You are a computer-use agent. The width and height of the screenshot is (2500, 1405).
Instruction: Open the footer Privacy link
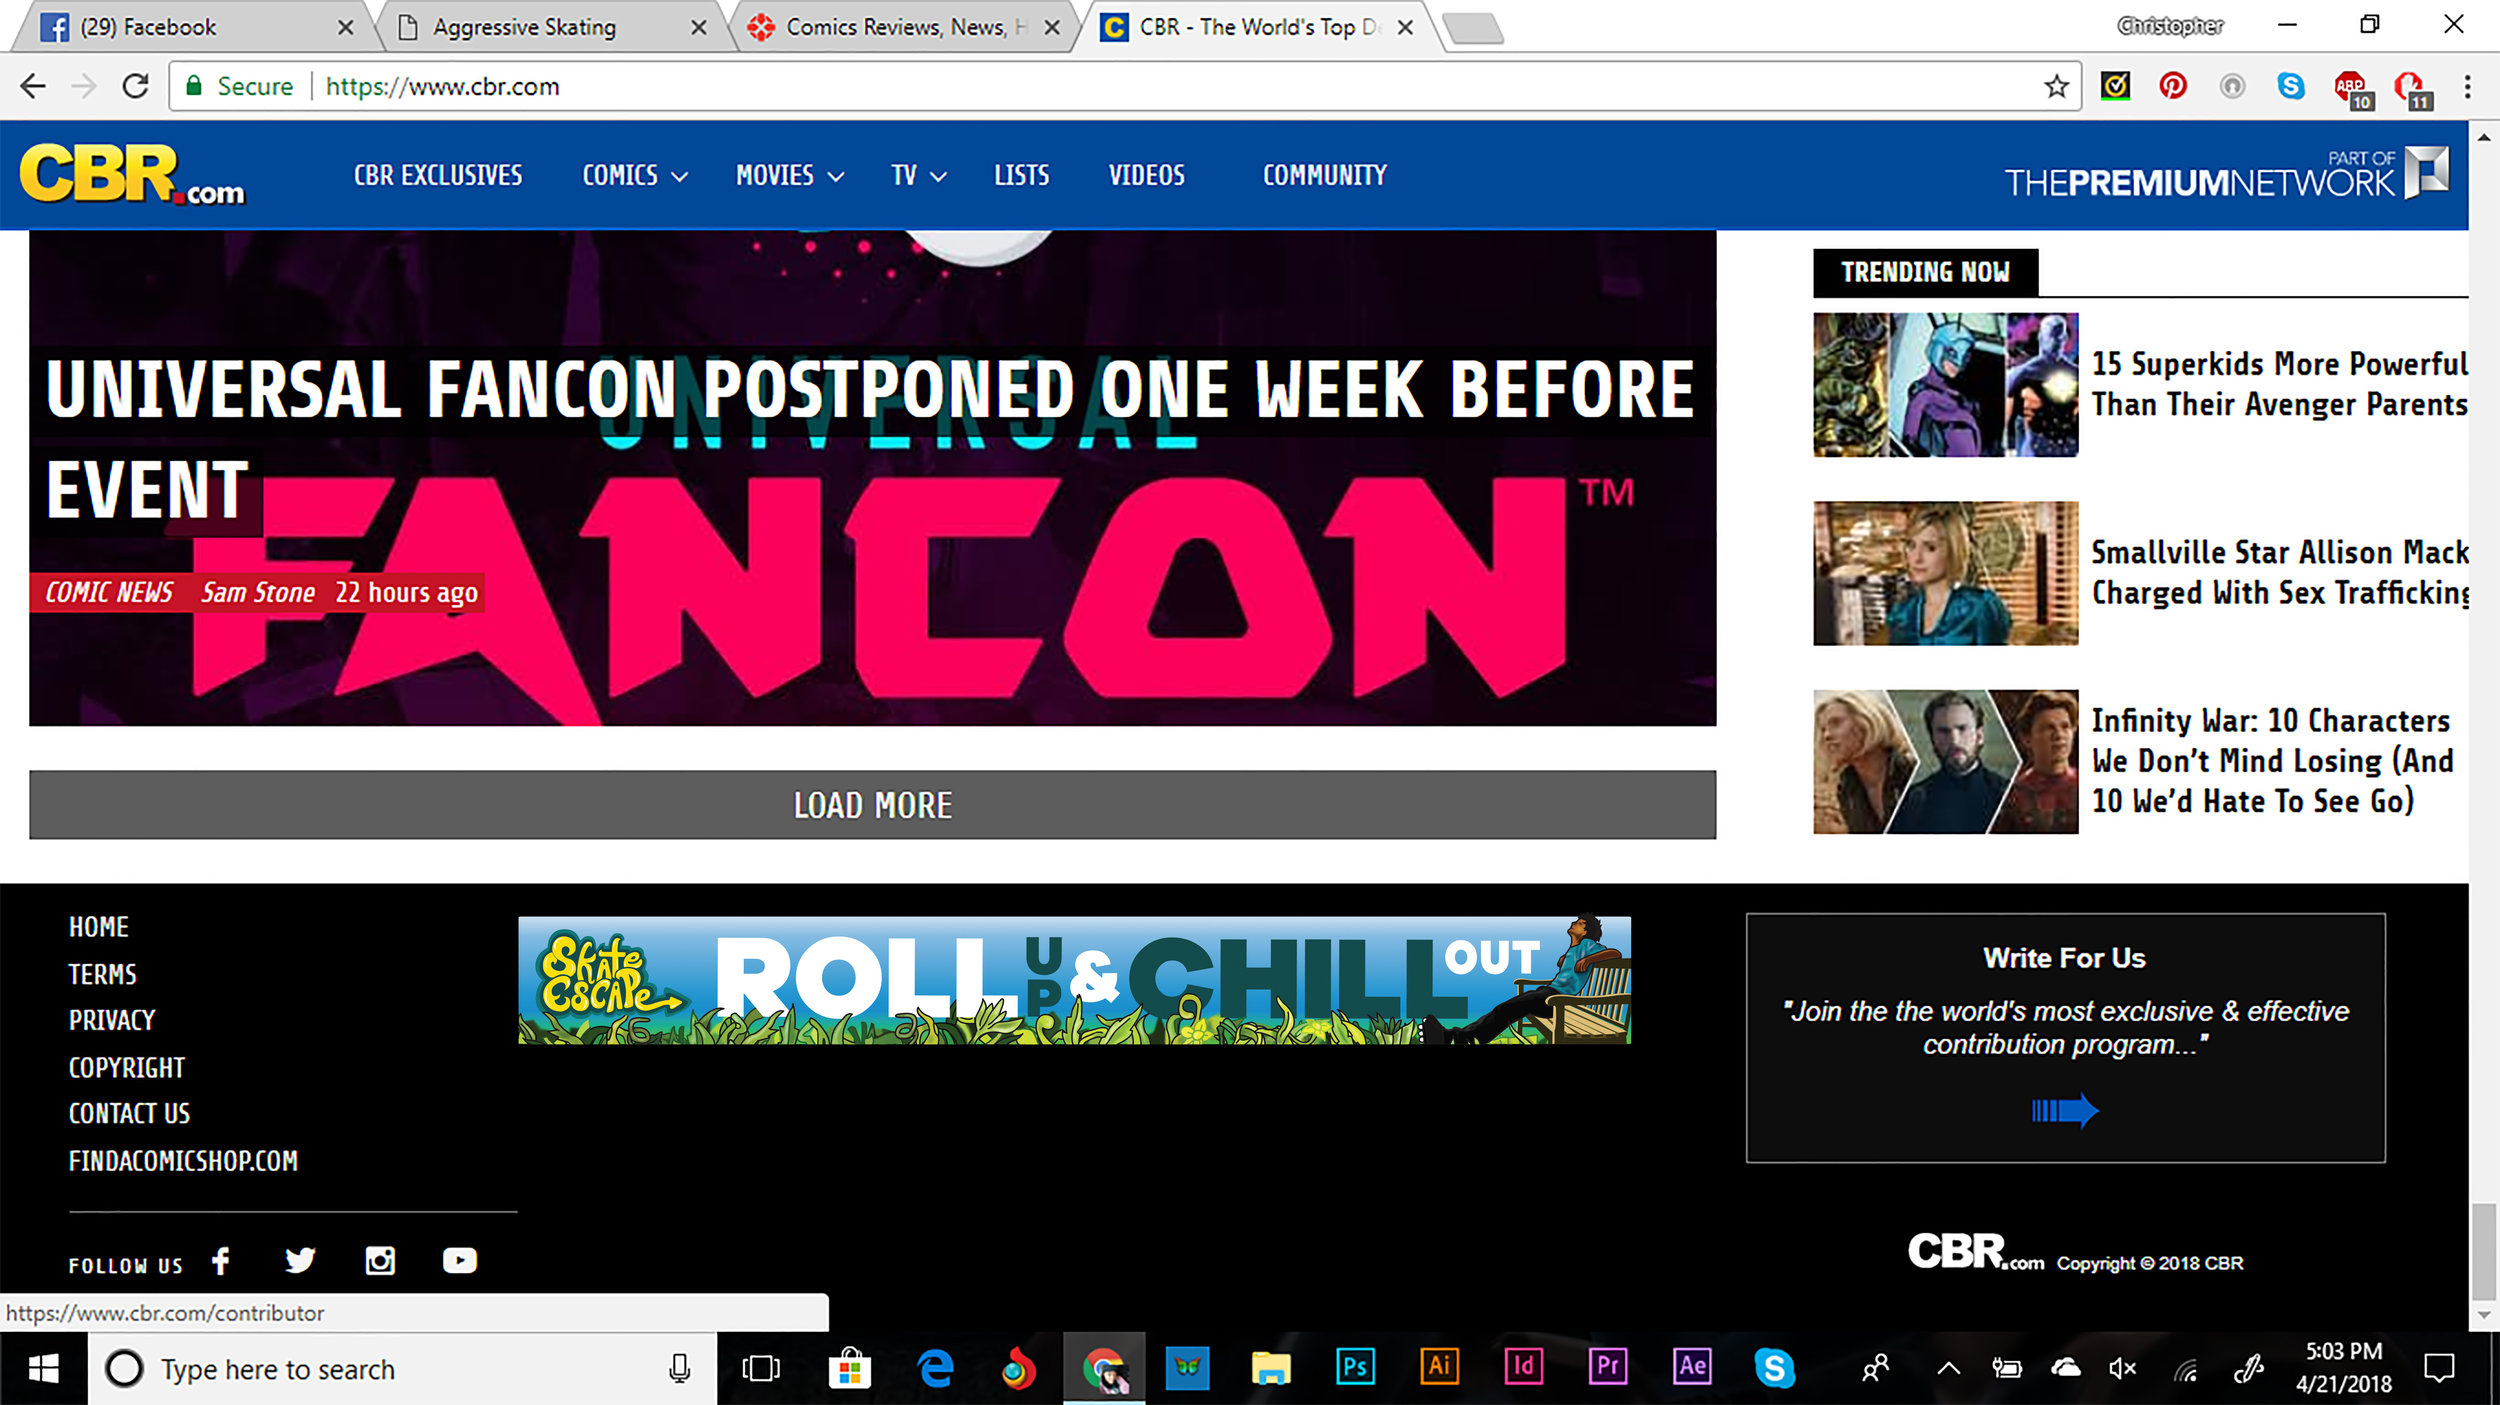(x=112, y=1020)
